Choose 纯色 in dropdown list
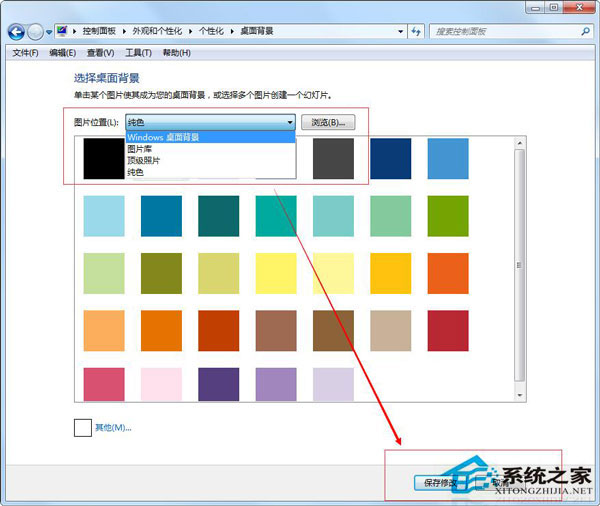This screenshot has width=600, height=506. pos(210,172)
